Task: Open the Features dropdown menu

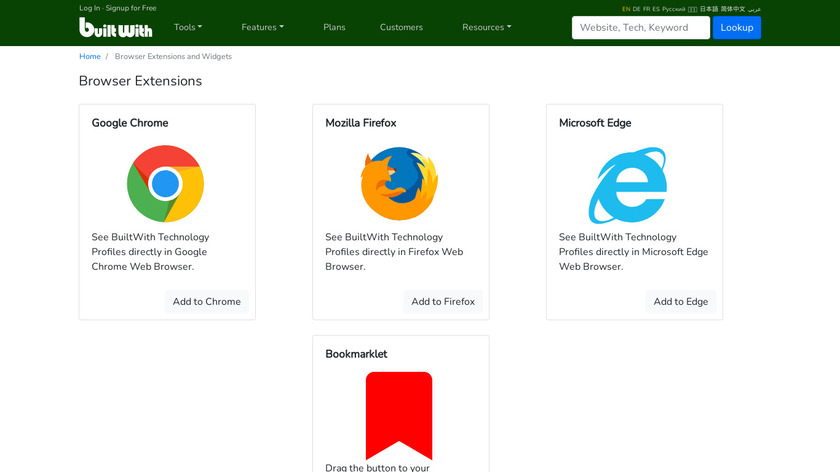Action: (262, 27)
